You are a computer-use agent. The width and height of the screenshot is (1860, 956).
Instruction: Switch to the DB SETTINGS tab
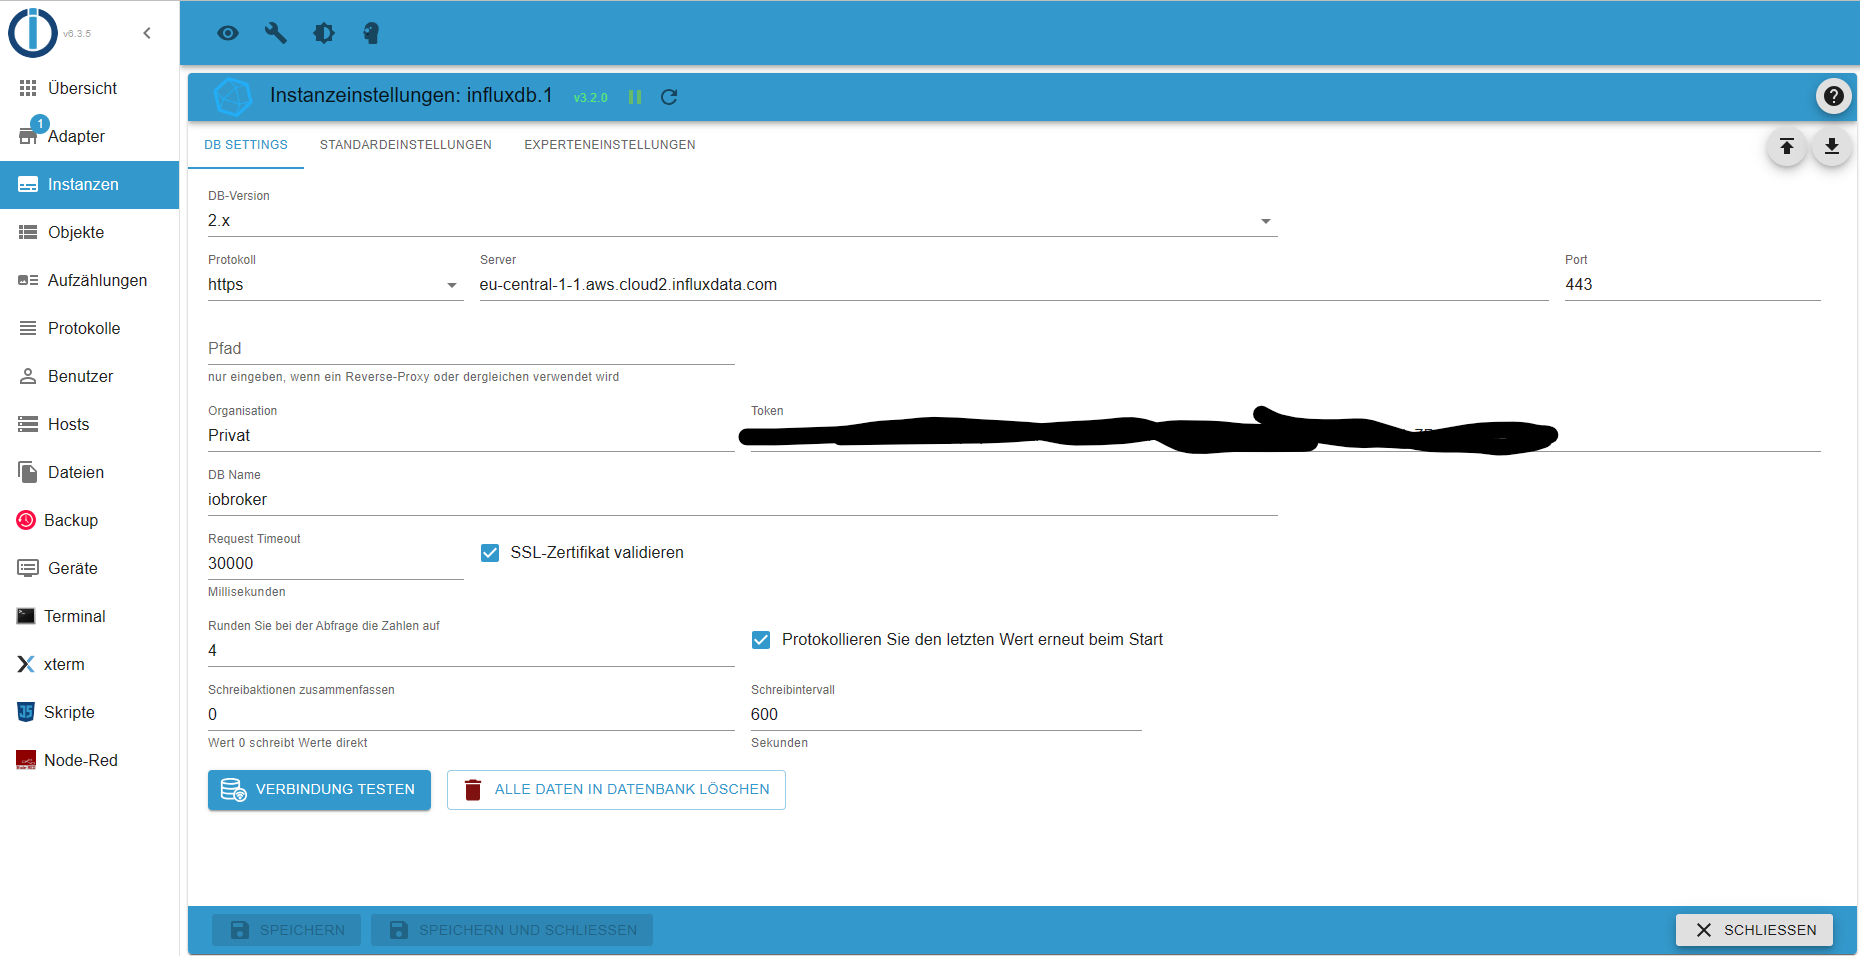click(246, 145)
